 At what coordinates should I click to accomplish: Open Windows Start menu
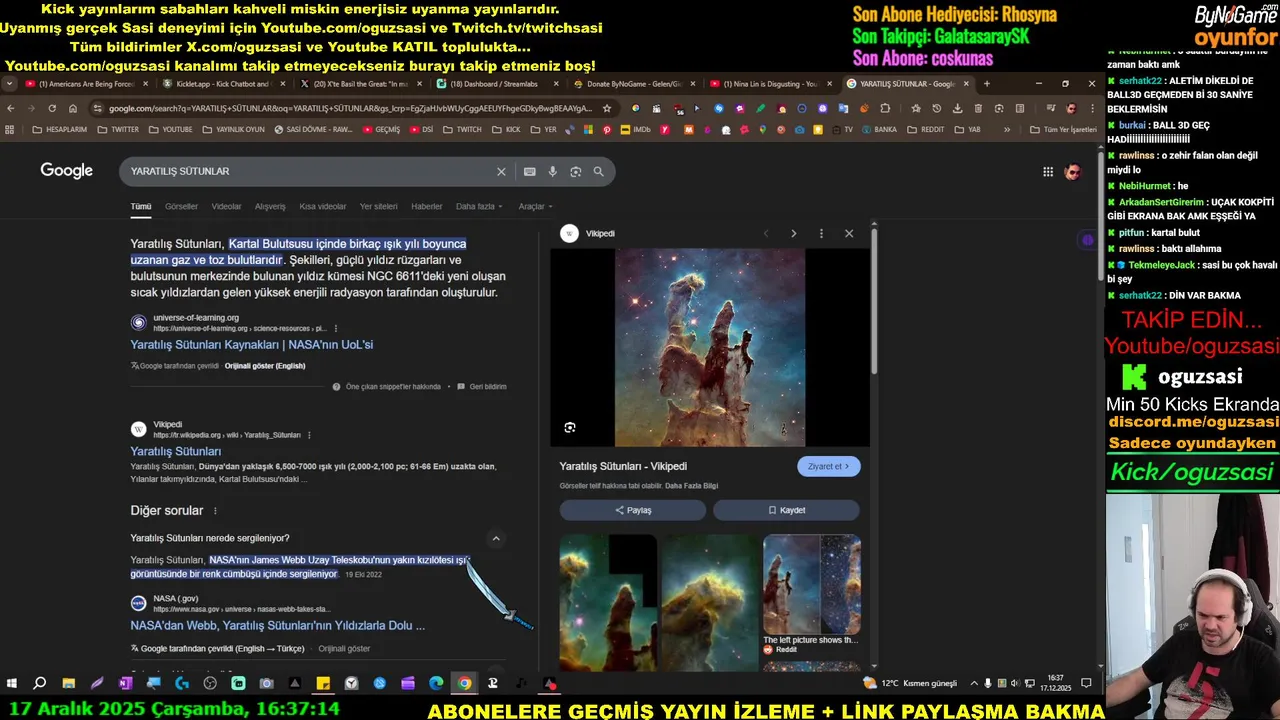point(12,684)
